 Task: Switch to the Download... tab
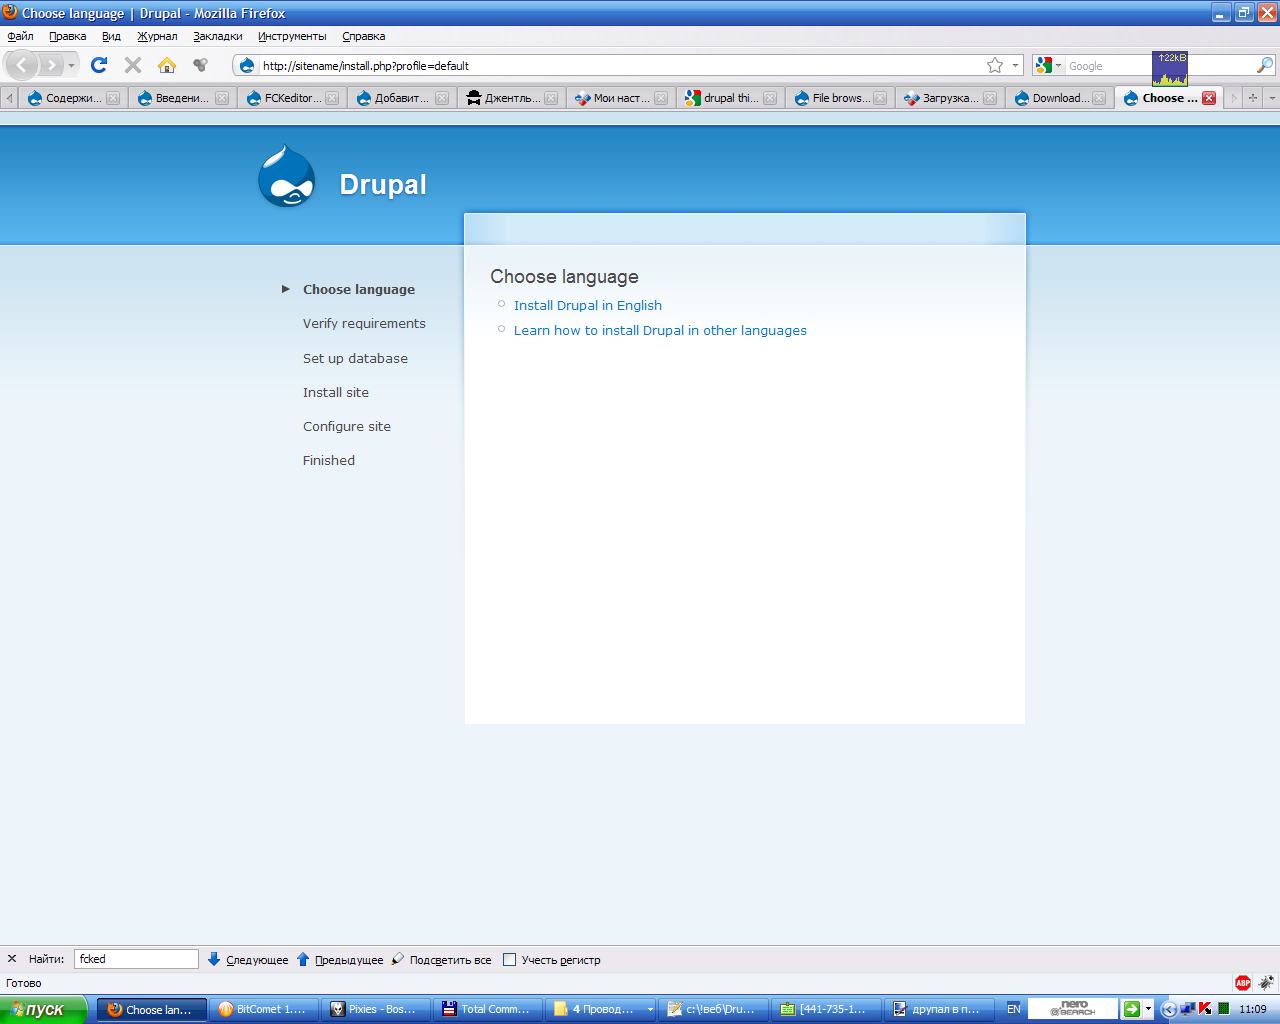(1060, 98)
